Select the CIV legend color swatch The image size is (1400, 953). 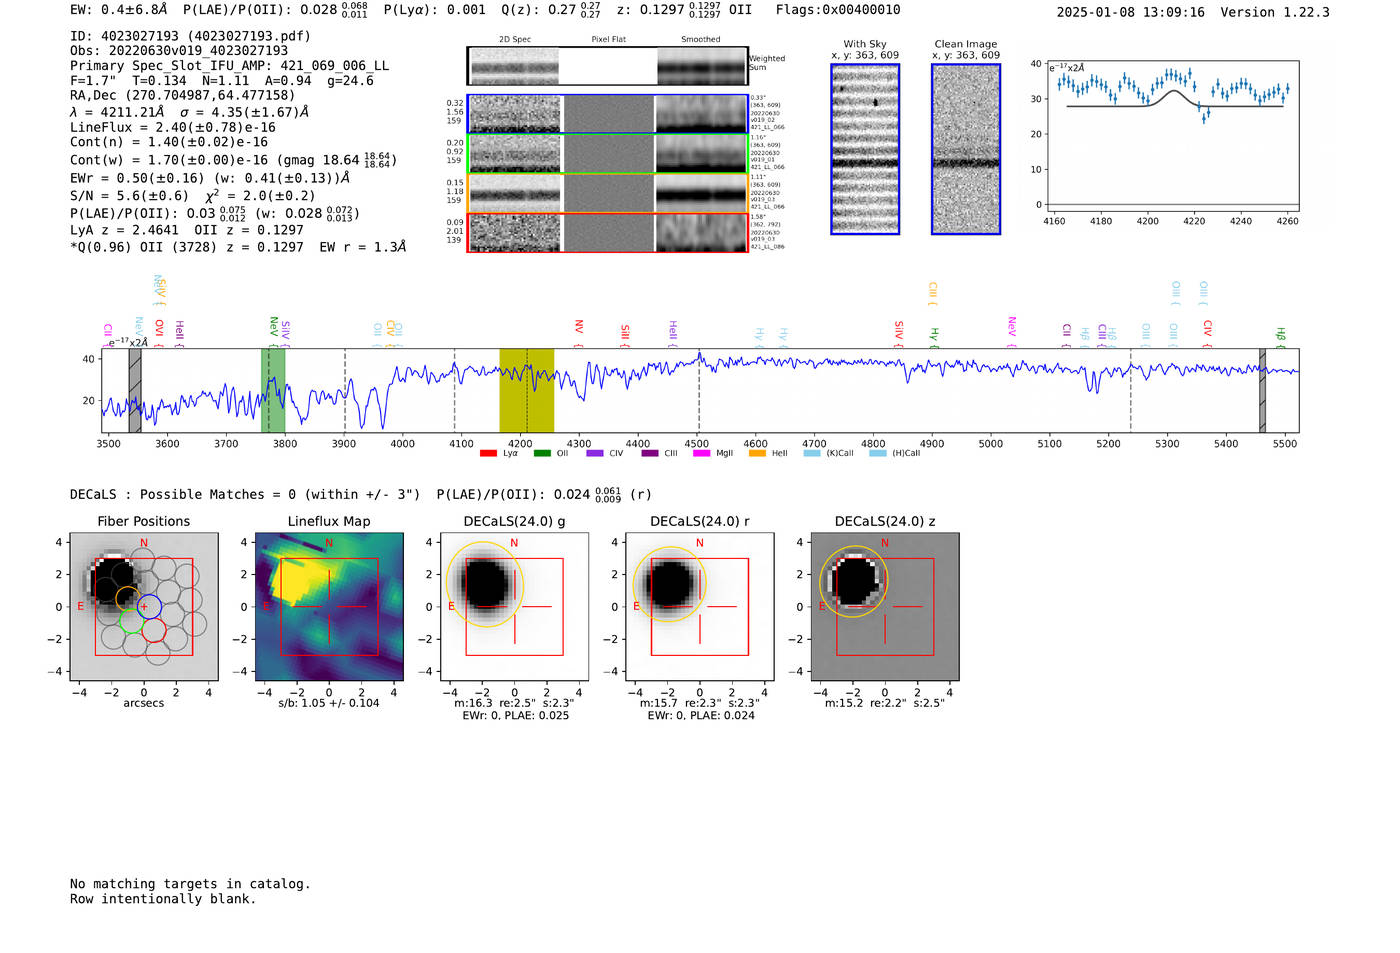595,454
